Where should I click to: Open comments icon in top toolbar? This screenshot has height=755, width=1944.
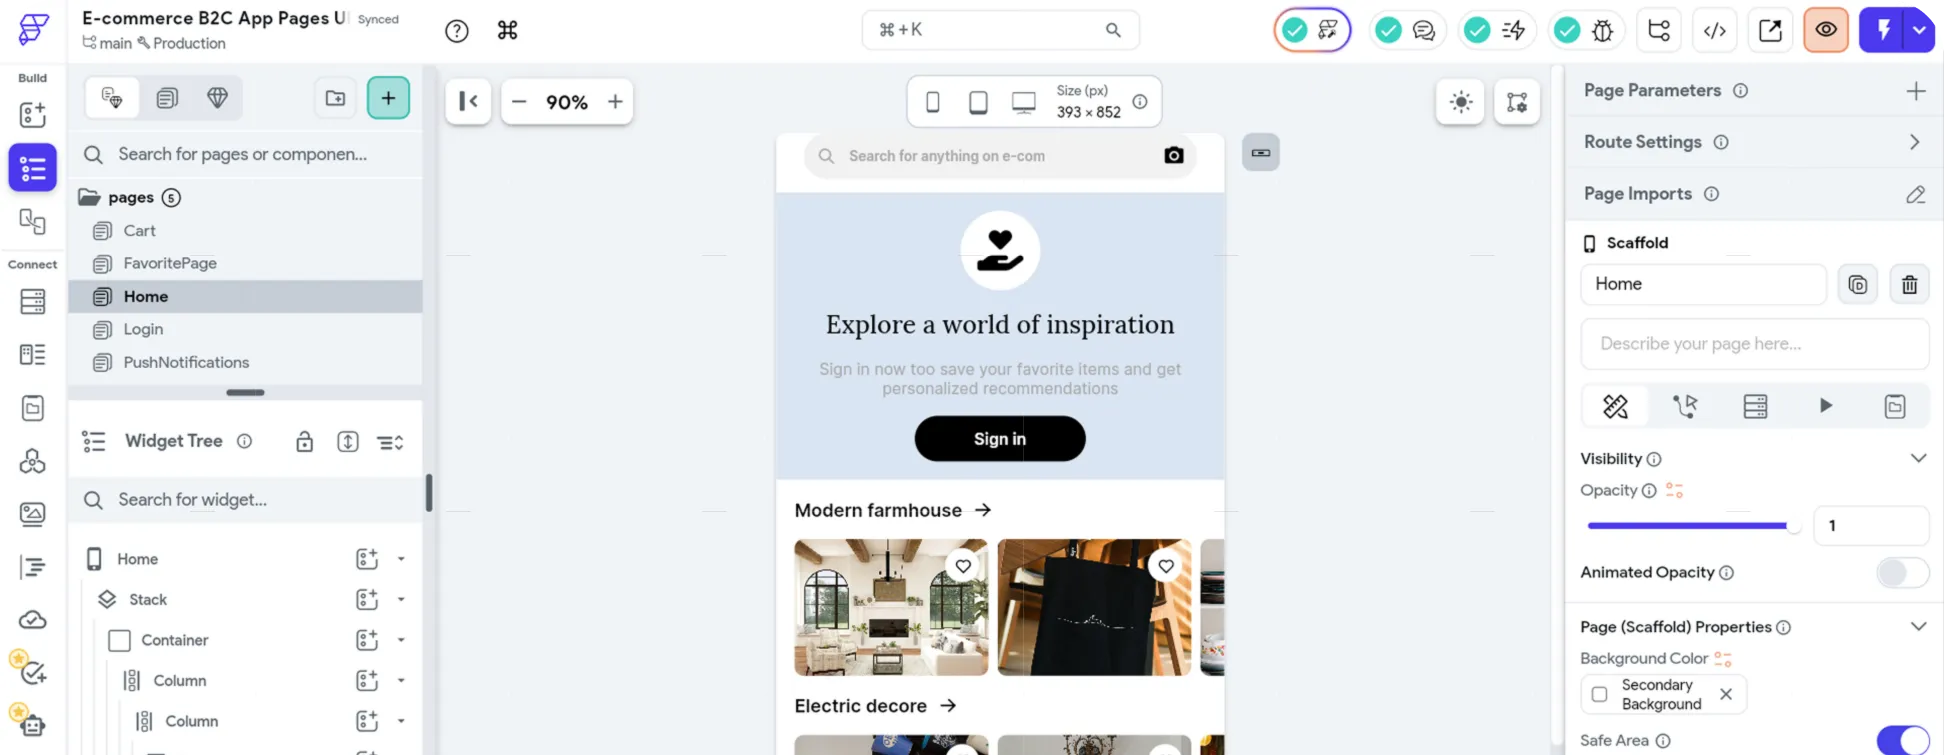pos(1424,30)
